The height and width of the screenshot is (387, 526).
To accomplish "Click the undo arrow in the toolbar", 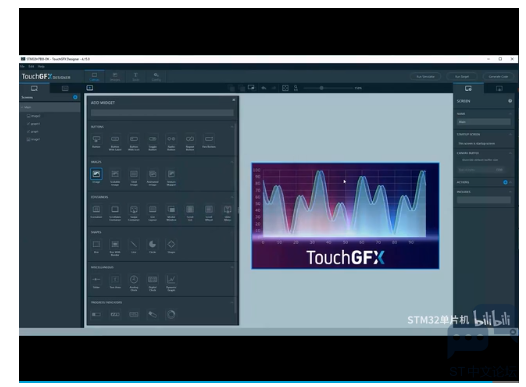I will point(264,88).
